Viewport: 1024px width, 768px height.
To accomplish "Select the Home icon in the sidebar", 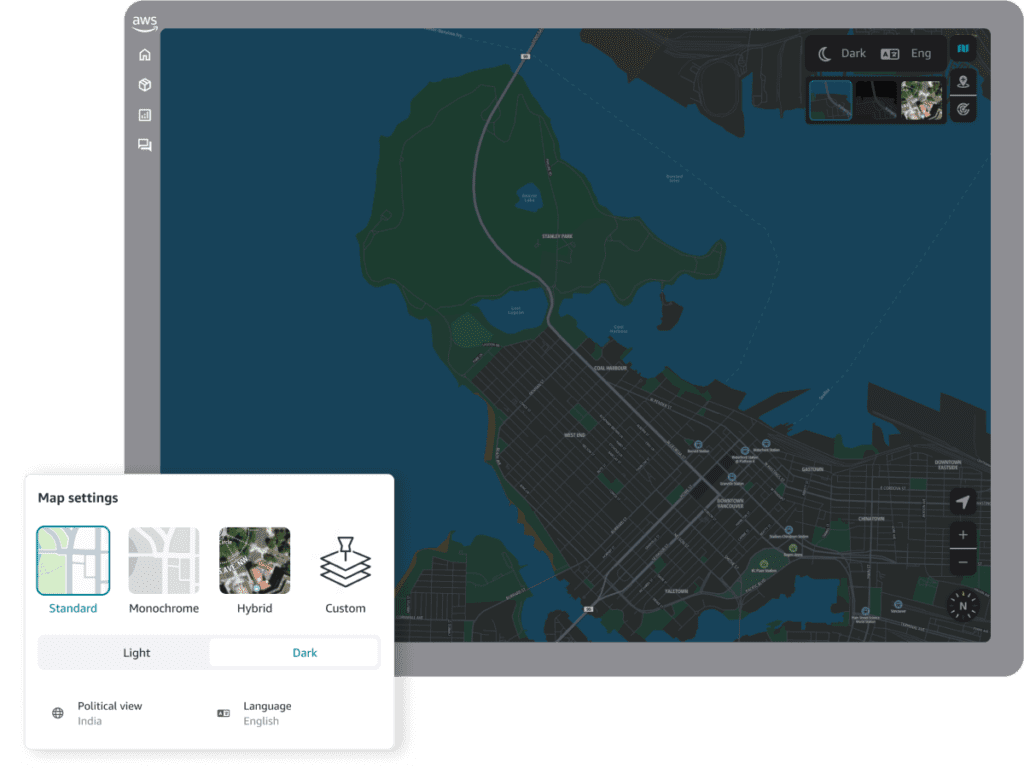I will (144, 54).
